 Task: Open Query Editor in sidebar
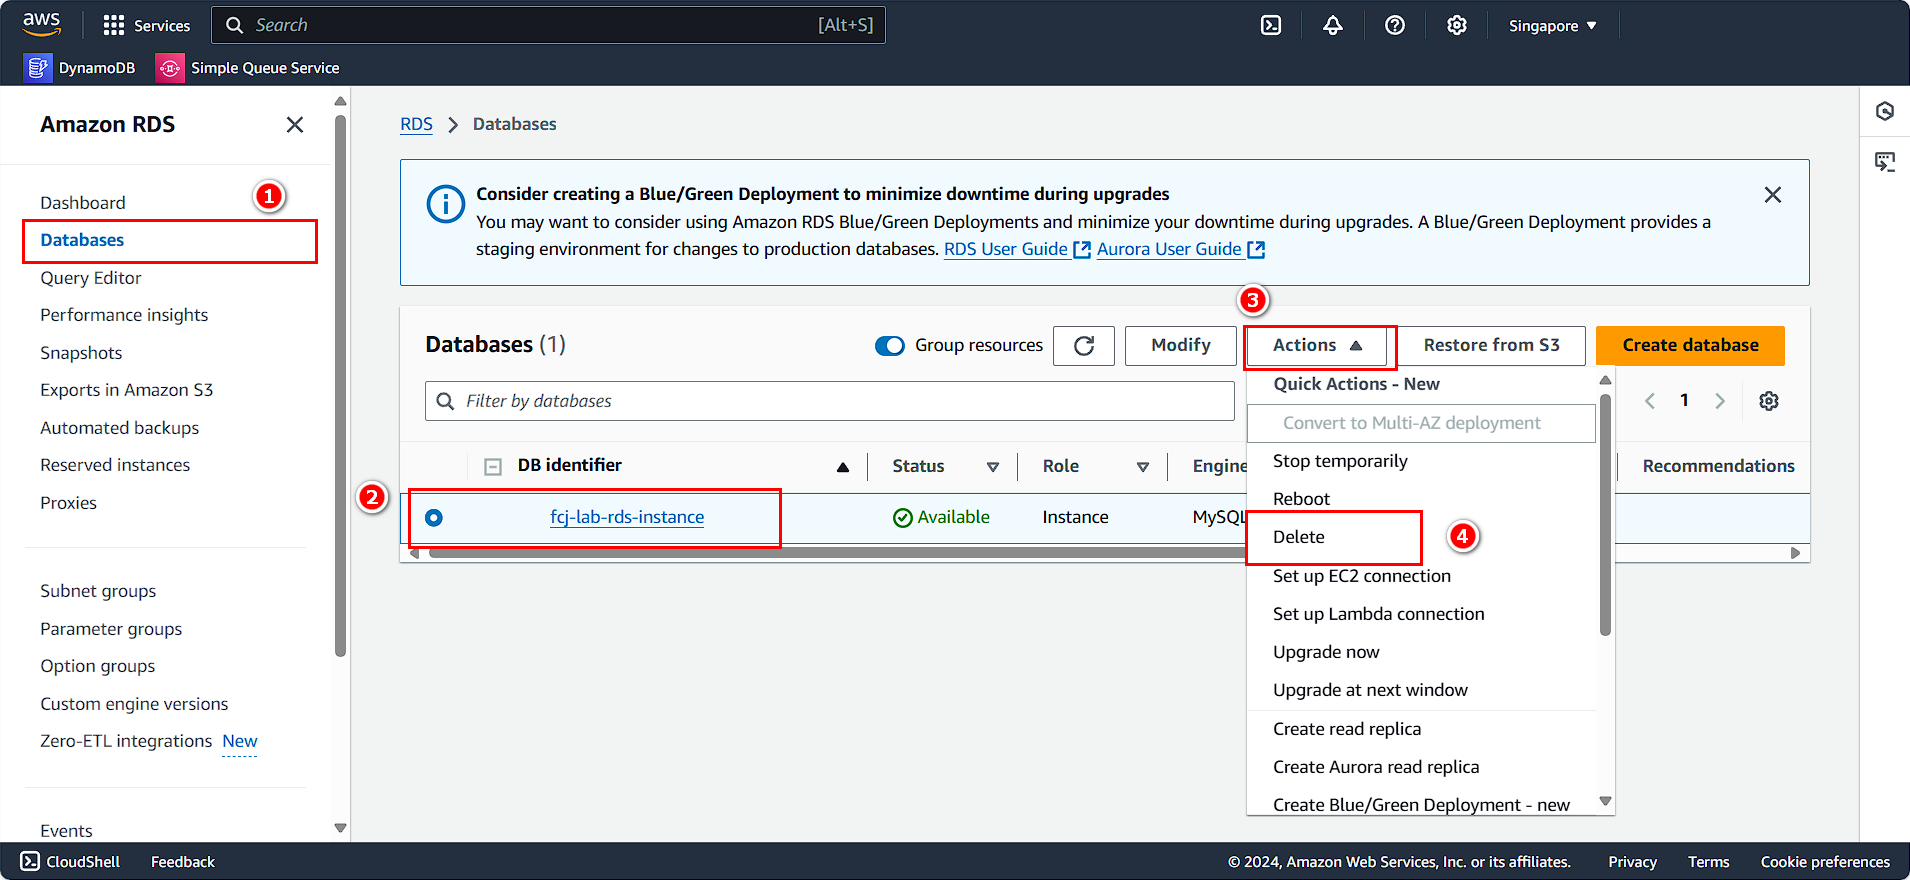91,278
